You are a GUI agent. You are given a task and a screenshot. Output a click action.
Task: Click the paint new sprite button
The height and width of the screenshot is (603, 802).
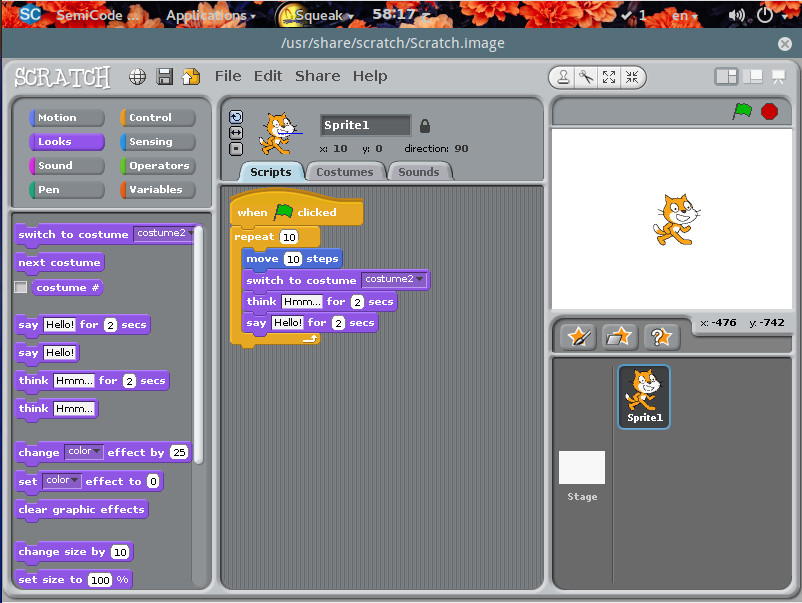[x=578, y=337]
